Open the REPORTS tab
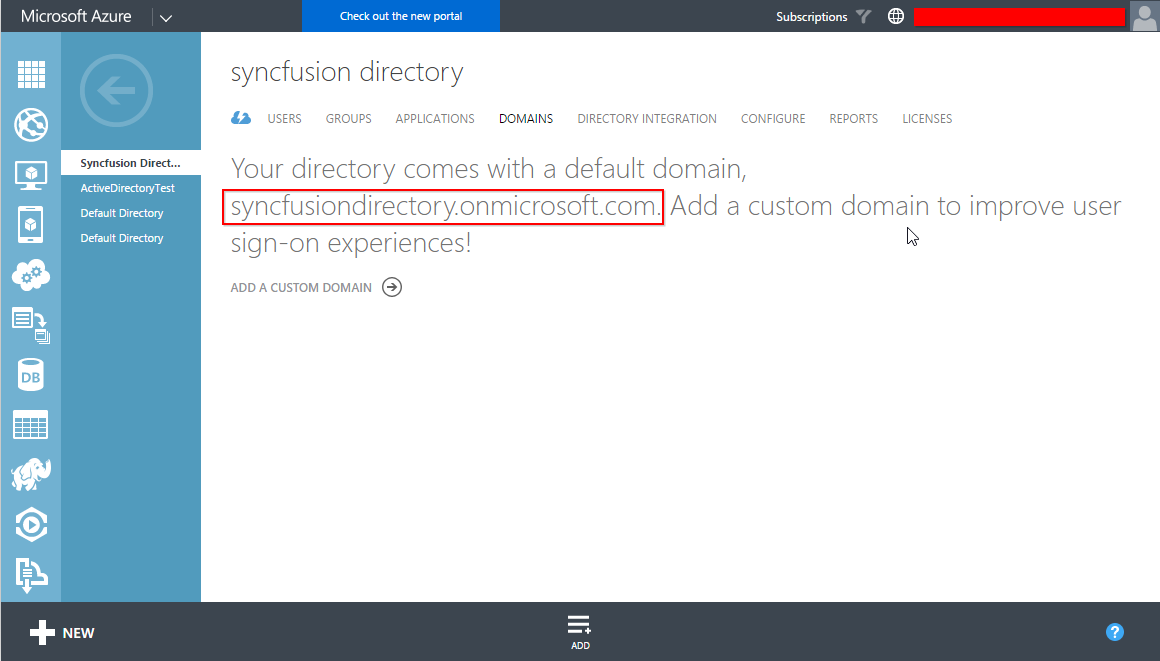This screenshot has width=1160, height=661. click(x=854, y=118)
